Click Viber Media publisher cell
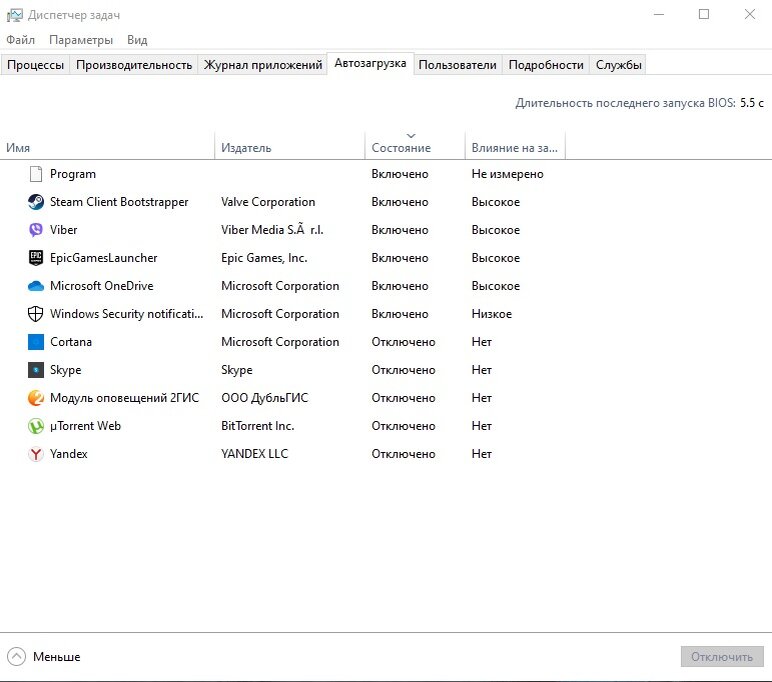Viewport: 772px width, 682px height. tap(272, 230)
